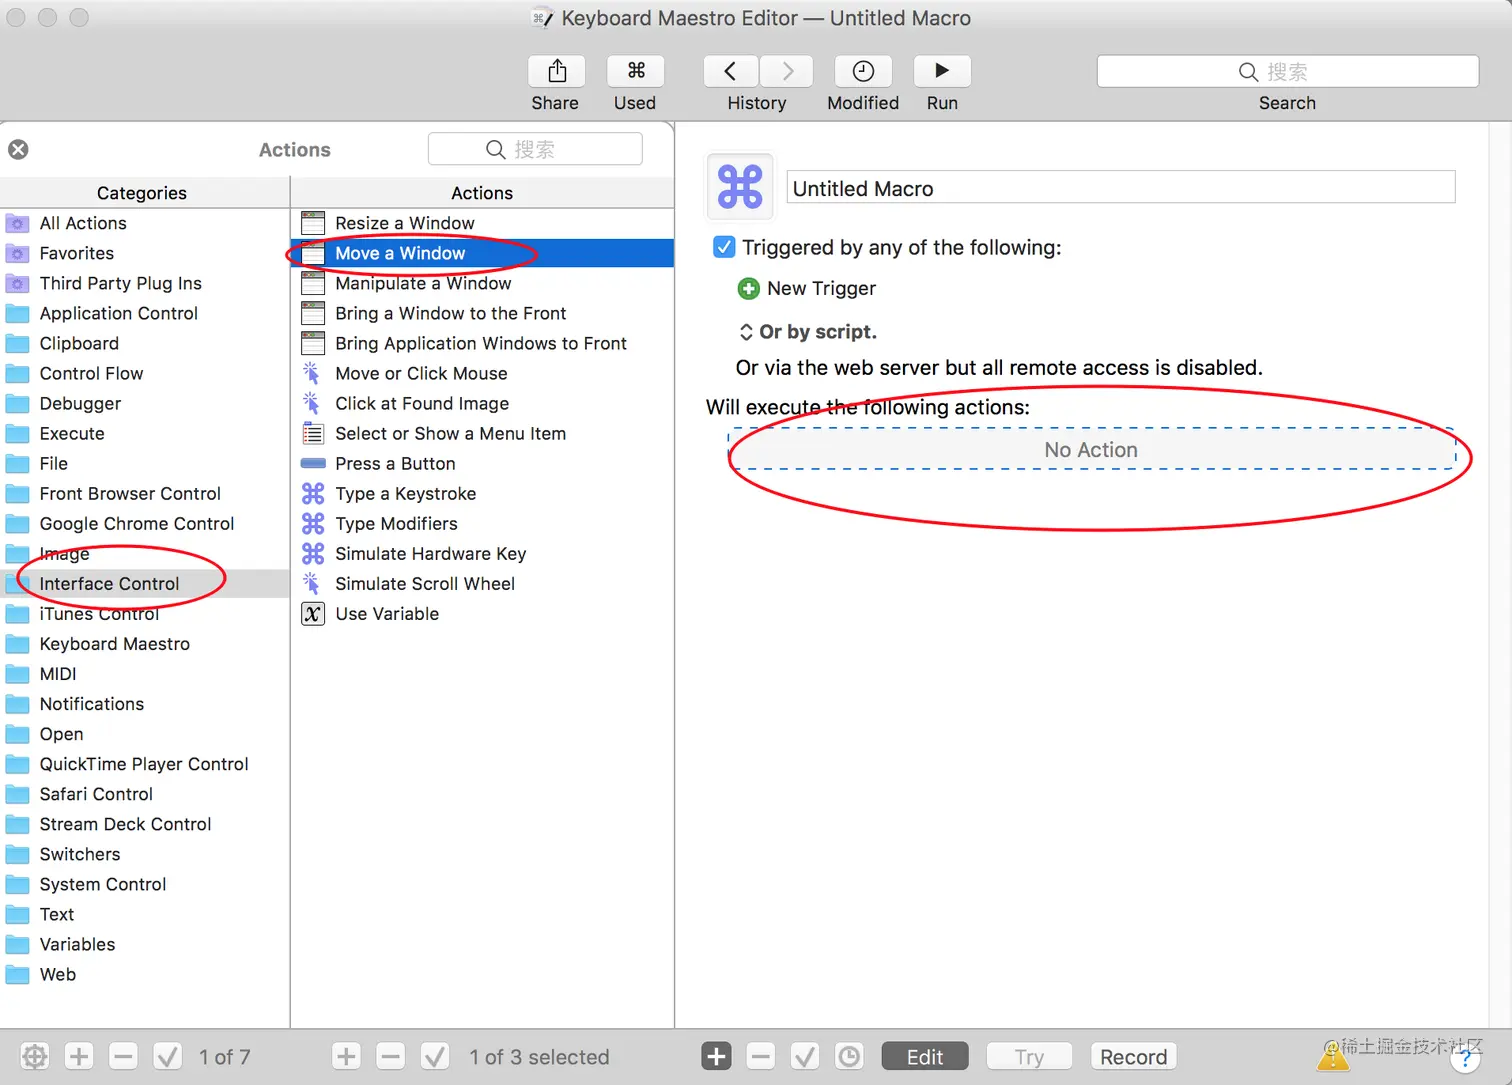This screenshot has width=1512, height=1085.
Task: Click the Try button
Action: tap(1029, 1056)
